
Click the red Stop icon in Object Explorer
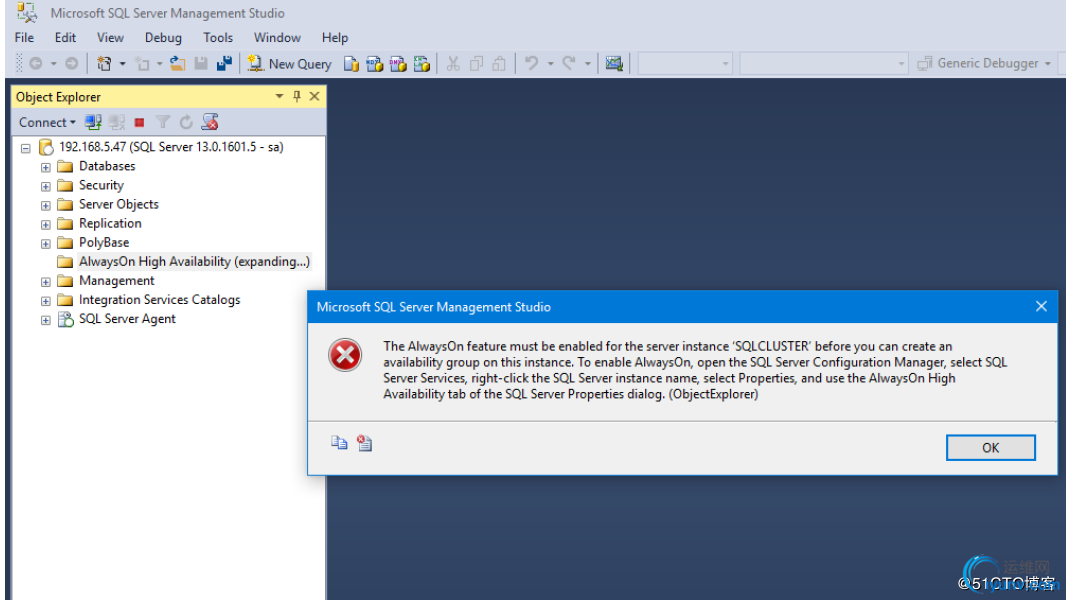[x=139, y=122]
